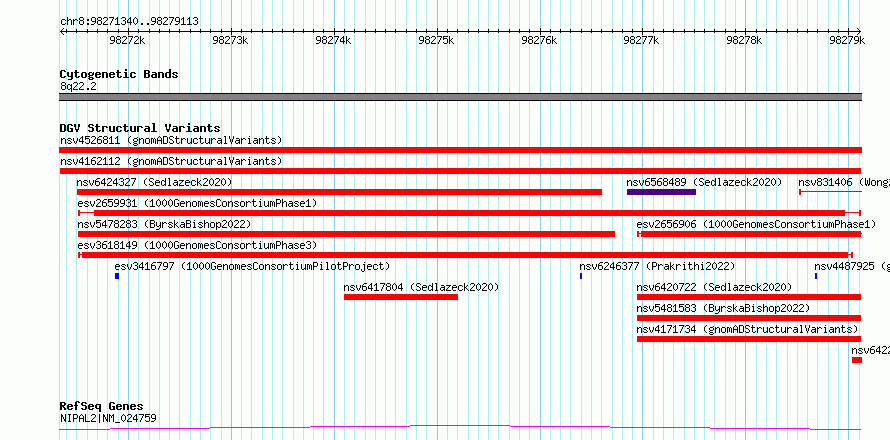Click the 98276k ruler tick label
This screenshot has height=440, width=890.
coord(539,40)
